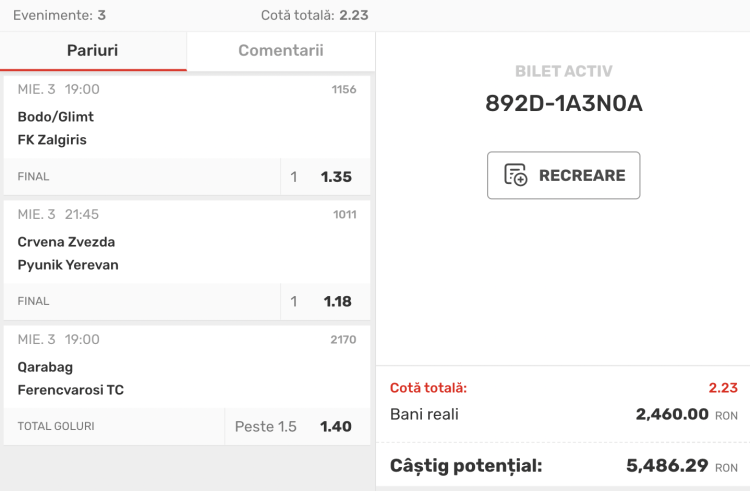Click the FK Zalgiris team name
This screenshot has height=491, width=750.
pos(52,140)
